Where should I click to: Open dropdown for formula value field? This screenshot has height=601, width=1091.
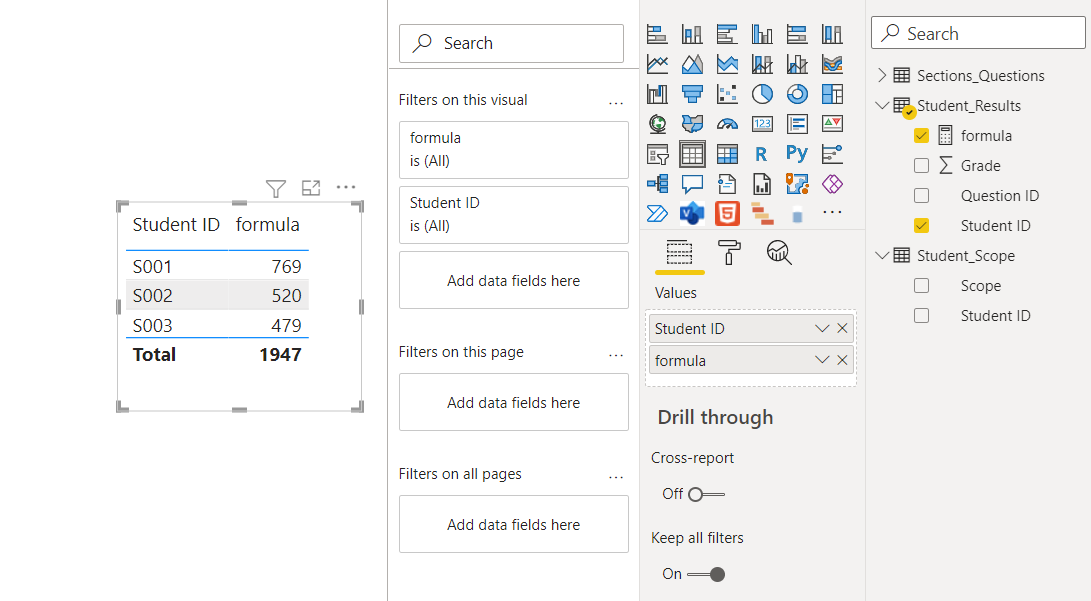point(822,360)
